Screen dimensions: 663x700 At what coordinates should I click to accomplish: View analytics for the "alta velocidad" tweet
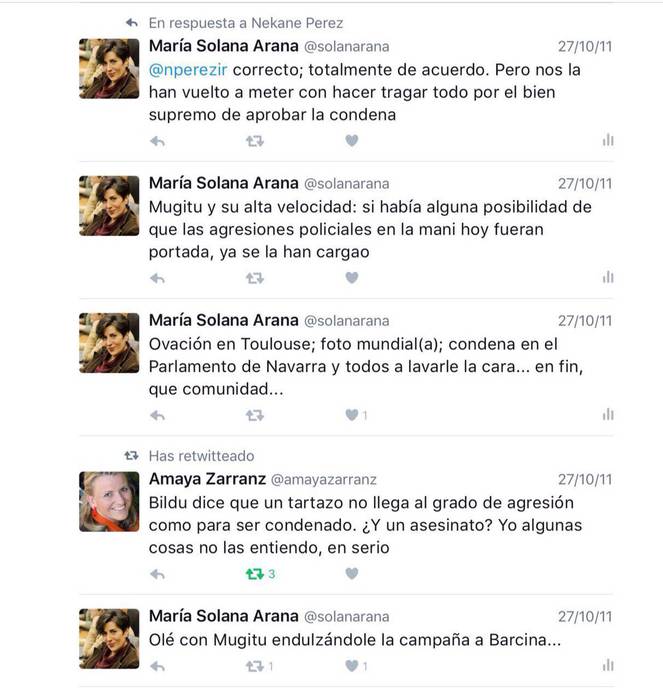(x=608, y=278)
